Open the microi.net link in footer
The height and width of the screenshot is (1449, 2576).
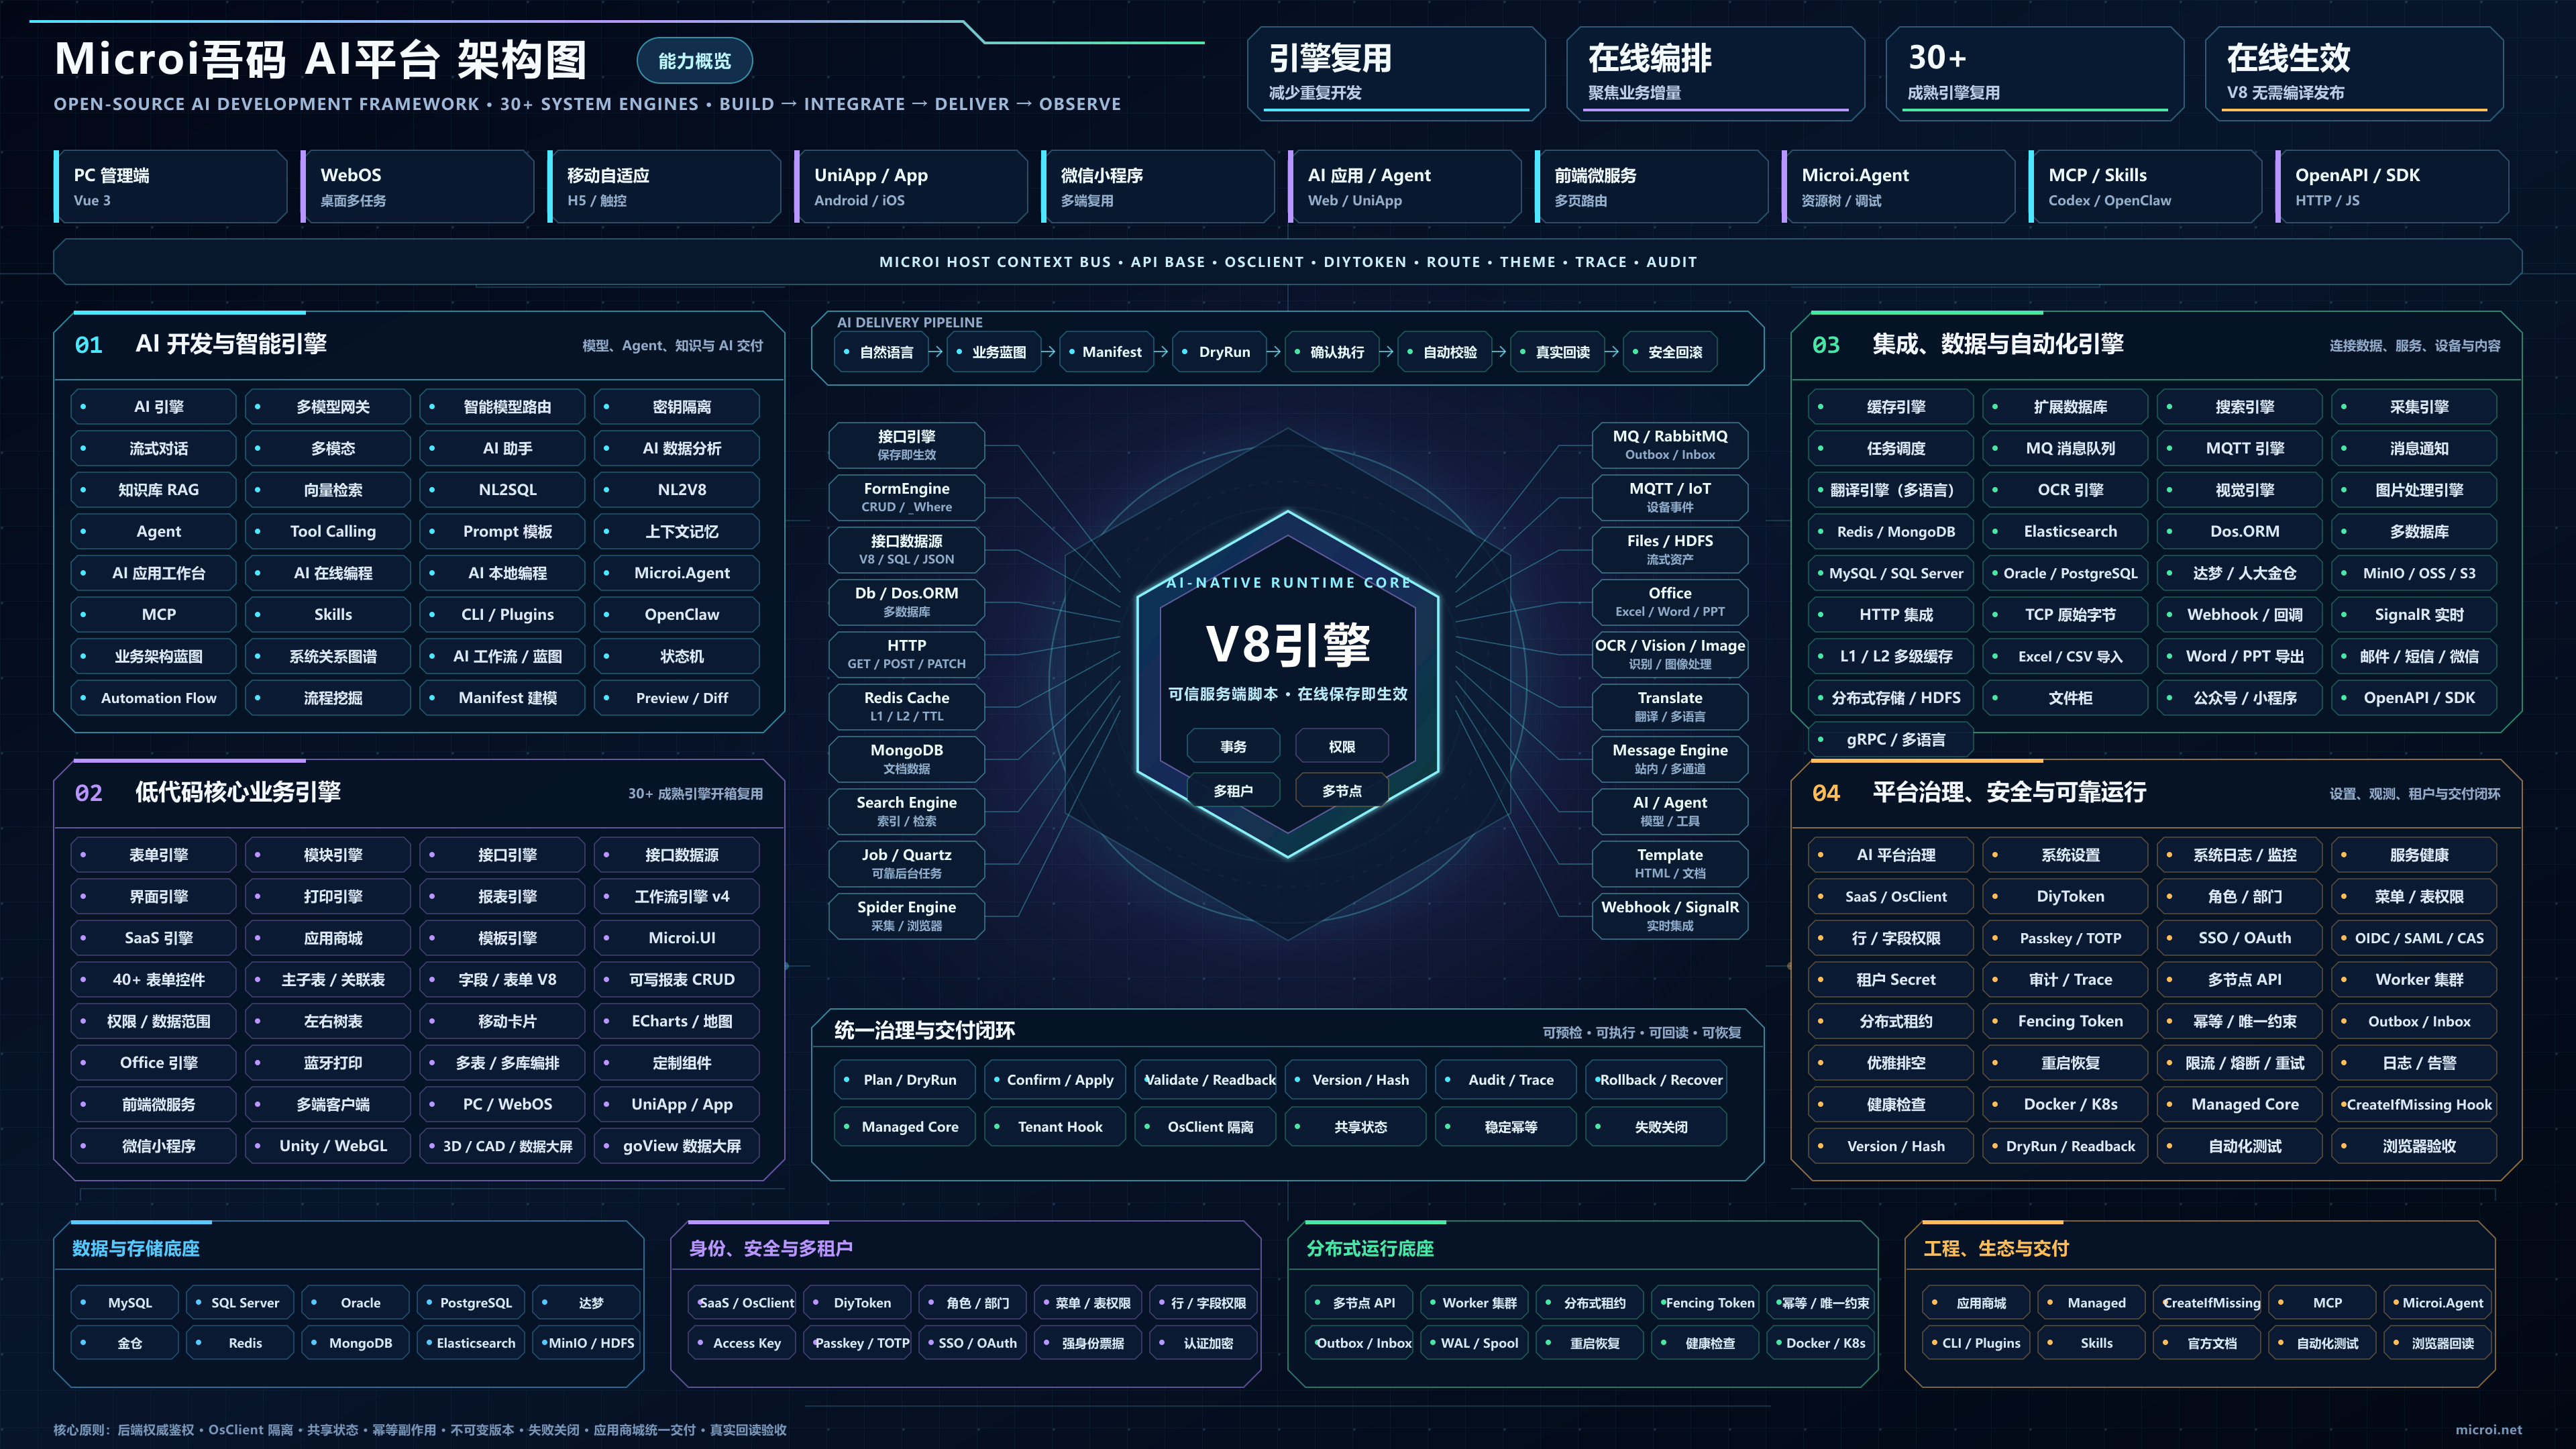(2488, 1430)
